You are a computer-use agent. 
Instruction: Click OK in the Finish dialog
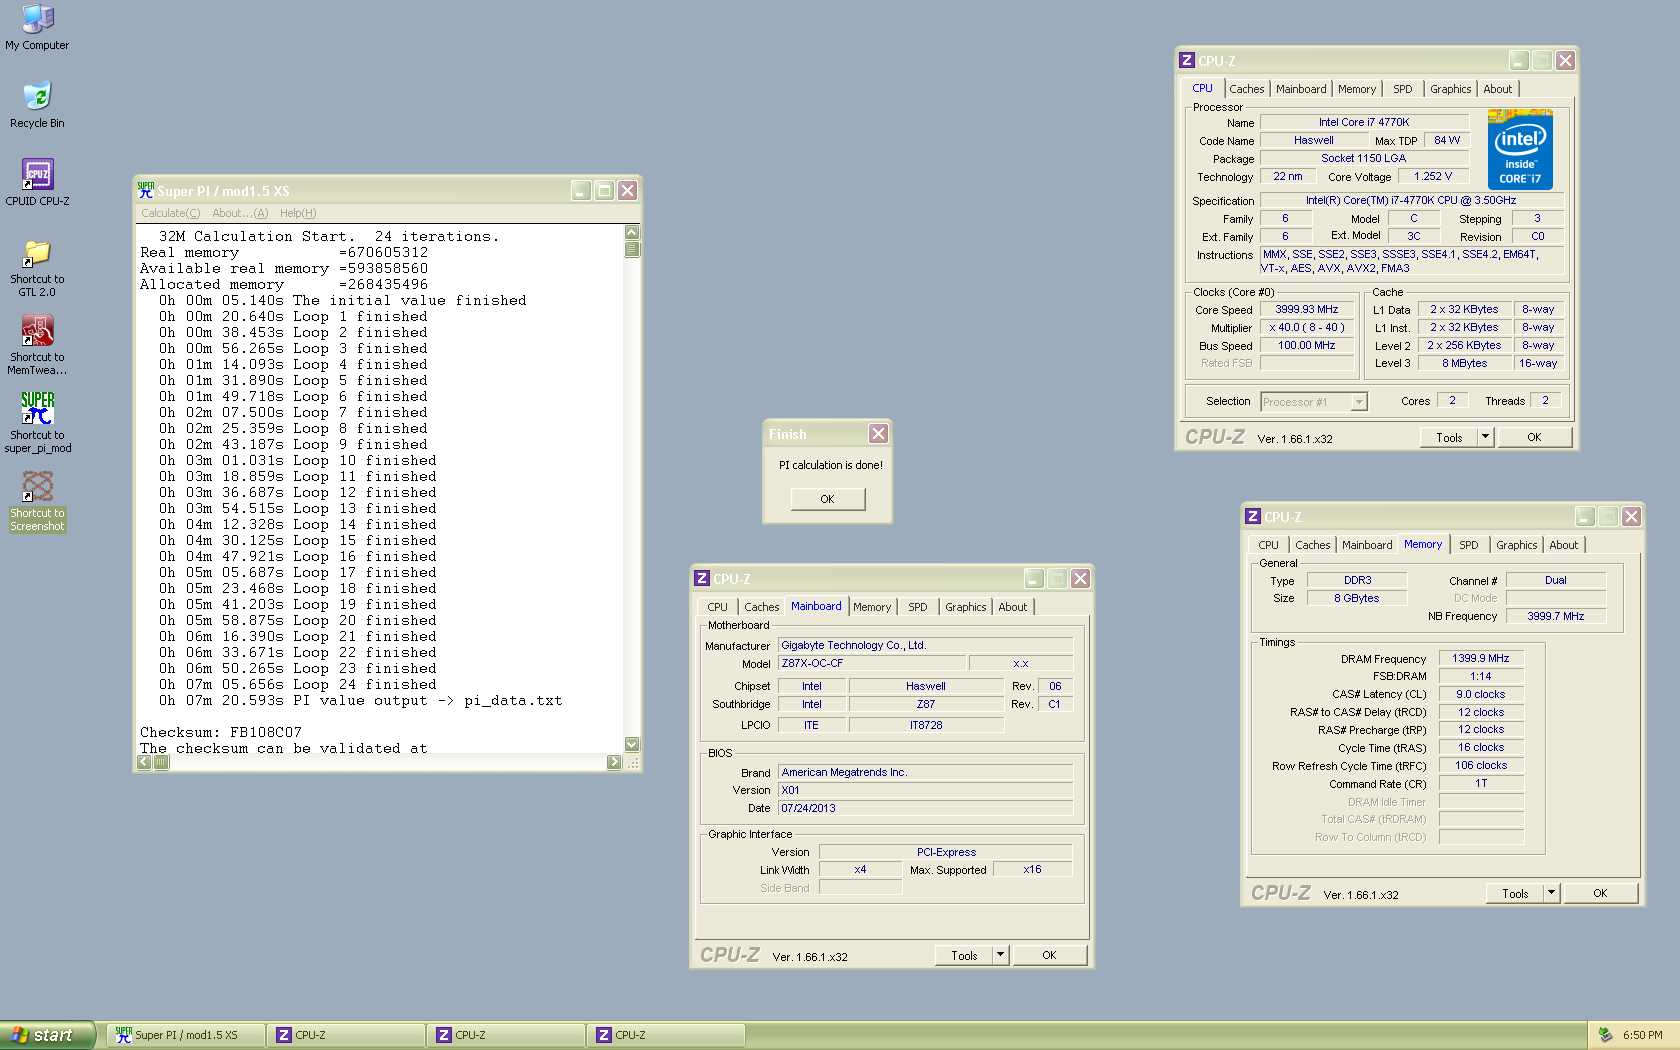coord(827,499)
